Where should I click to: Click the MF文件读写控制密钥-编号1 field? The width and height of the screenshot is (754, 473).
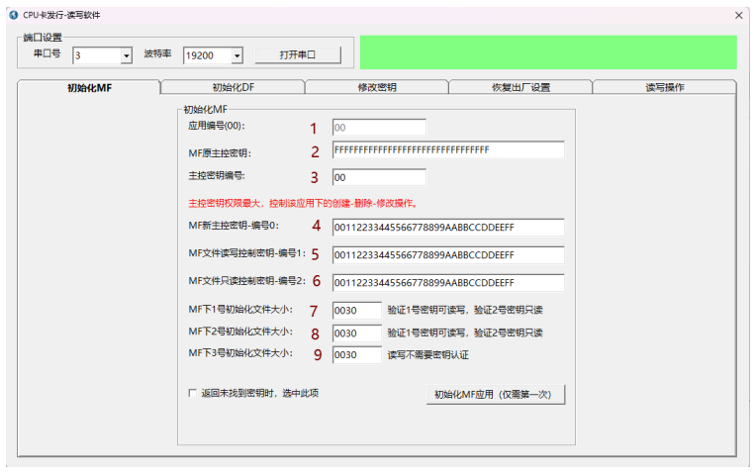[447, 254]
